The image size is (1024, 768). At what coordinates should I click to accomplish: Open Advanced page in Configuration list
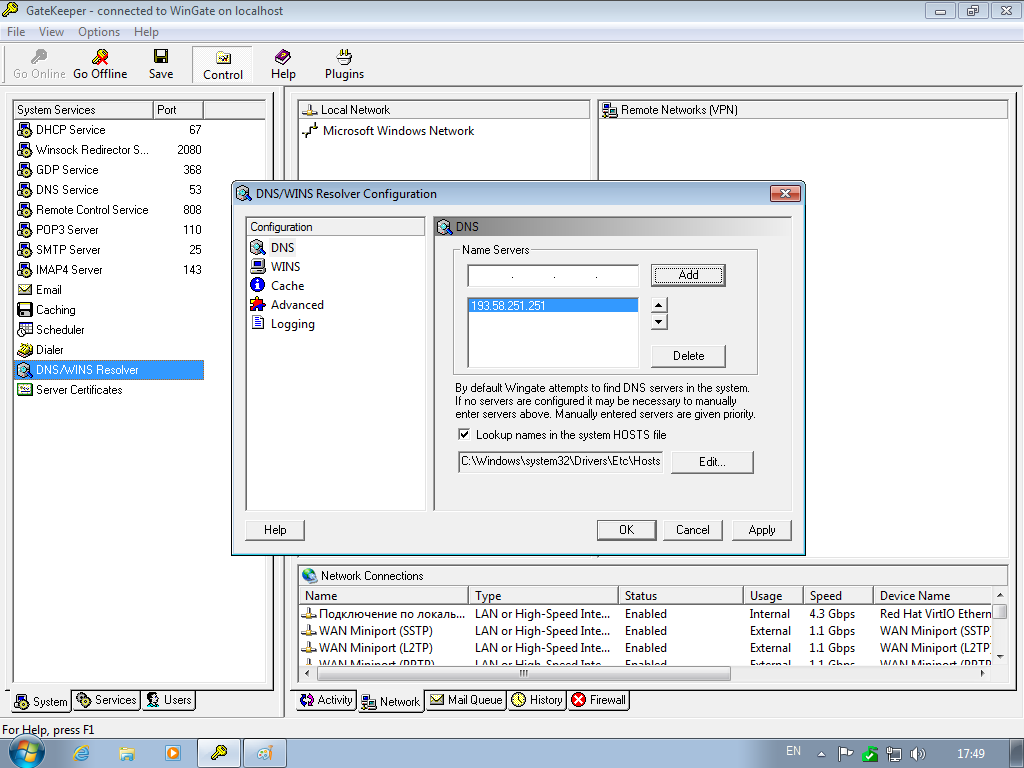(x=287, y=304)
